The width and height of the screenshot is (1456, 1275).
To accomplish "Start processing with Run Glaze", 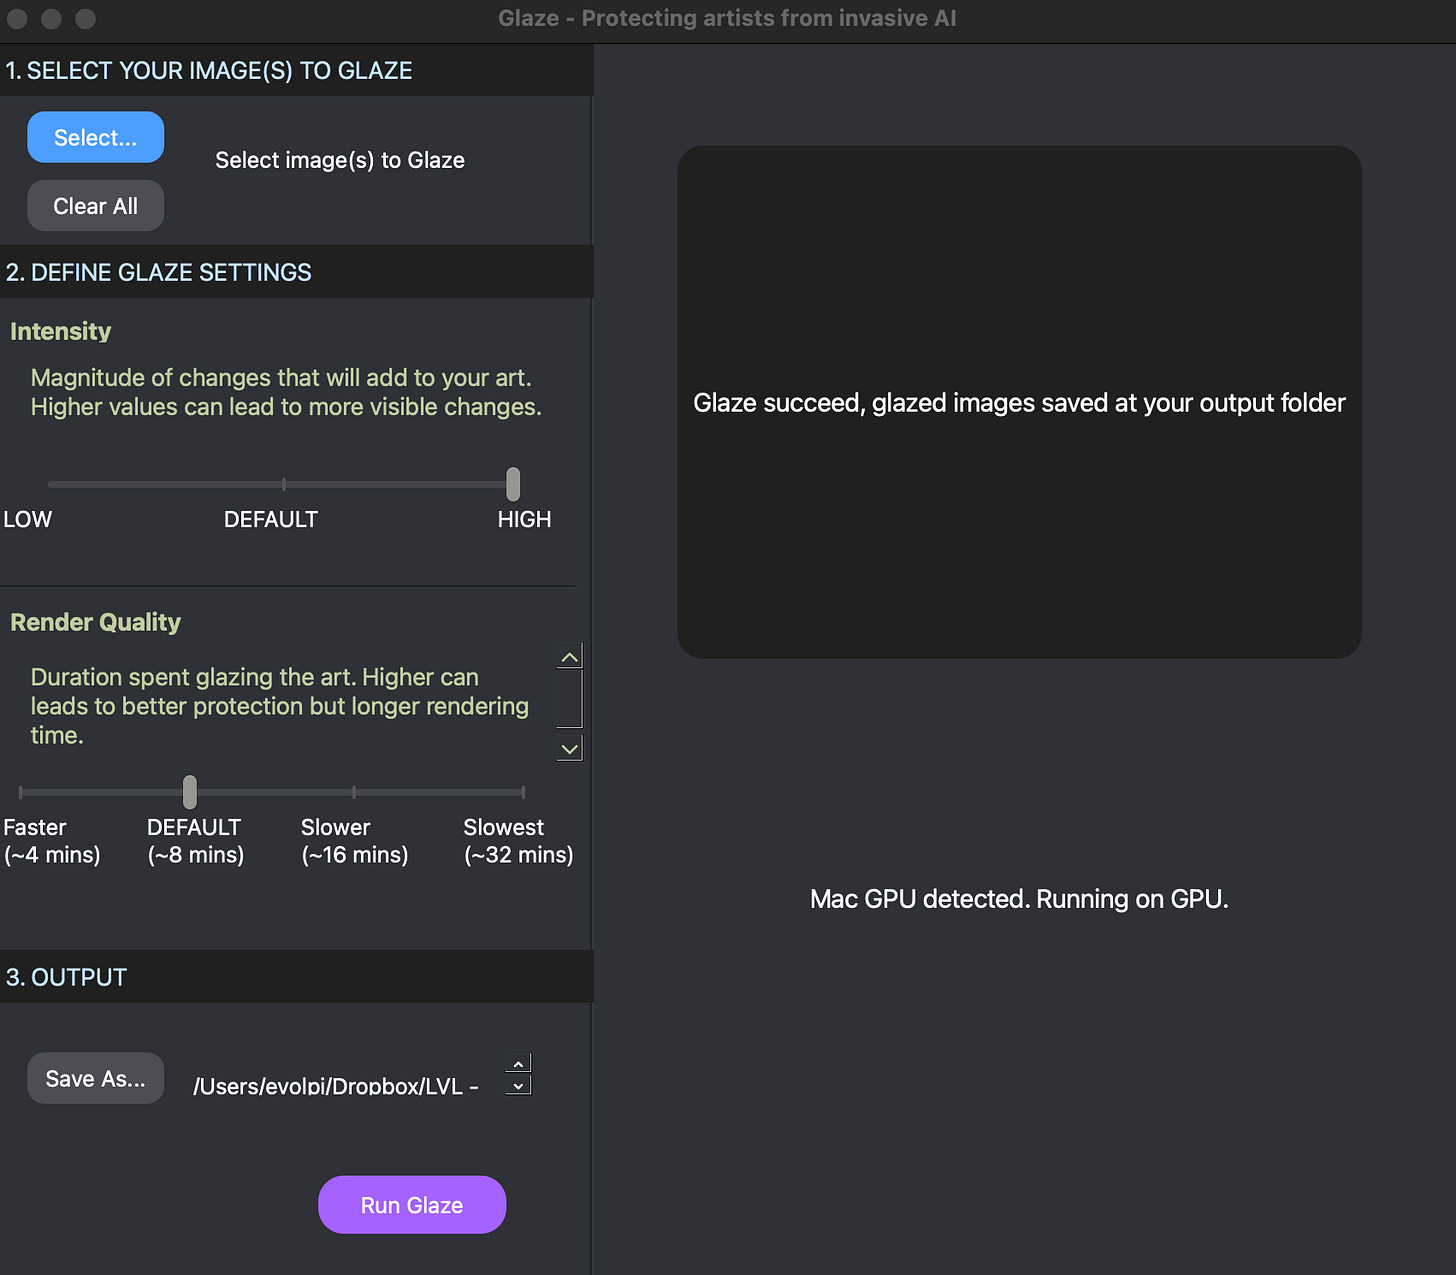I will point(412,1205).
